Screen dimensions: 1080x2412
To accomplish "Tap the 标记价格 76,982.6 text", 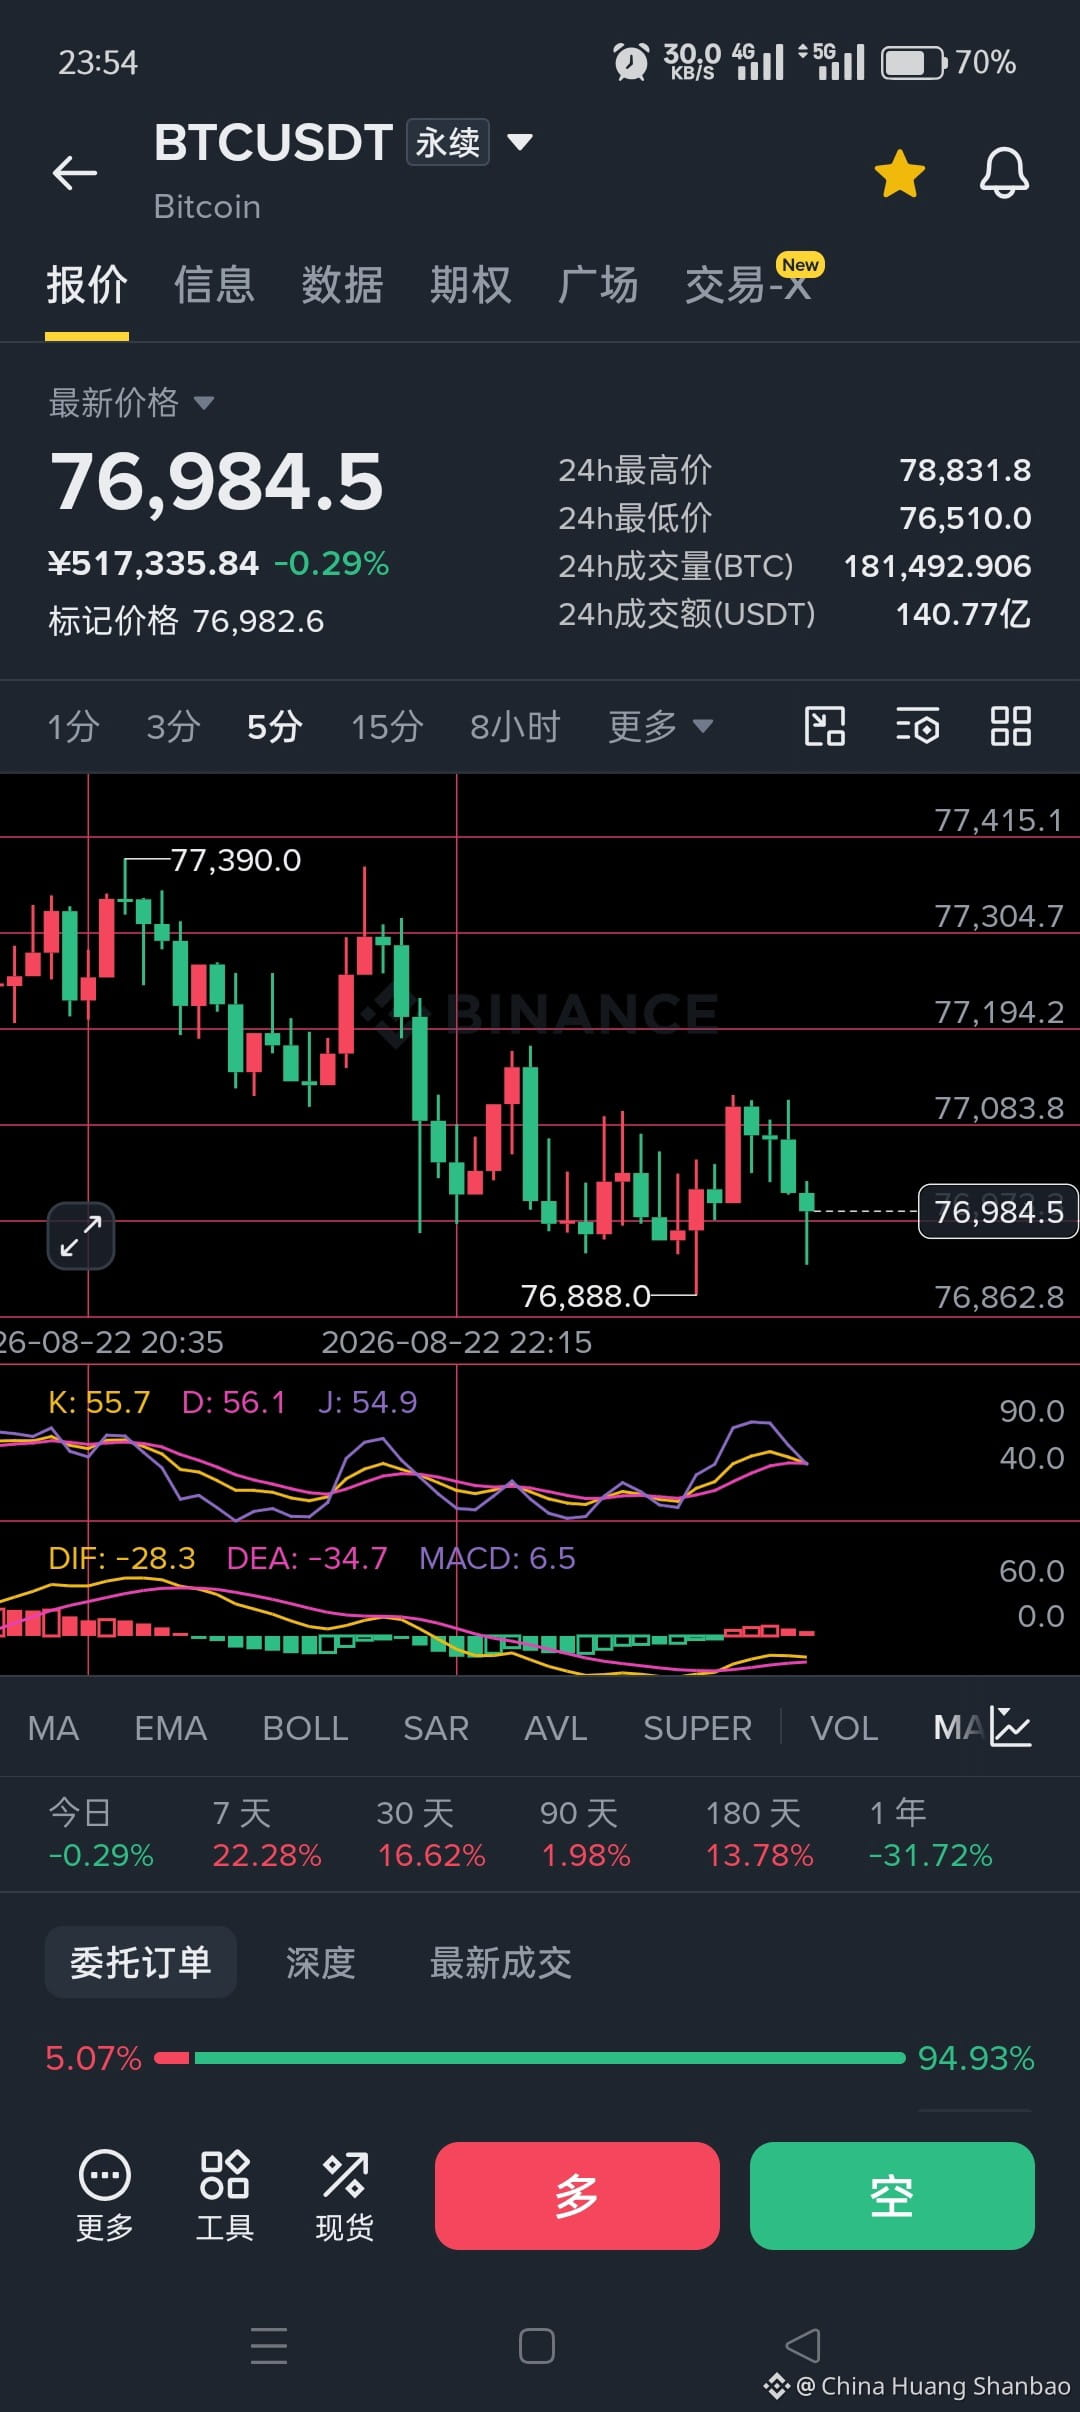I will coord(186,621).
